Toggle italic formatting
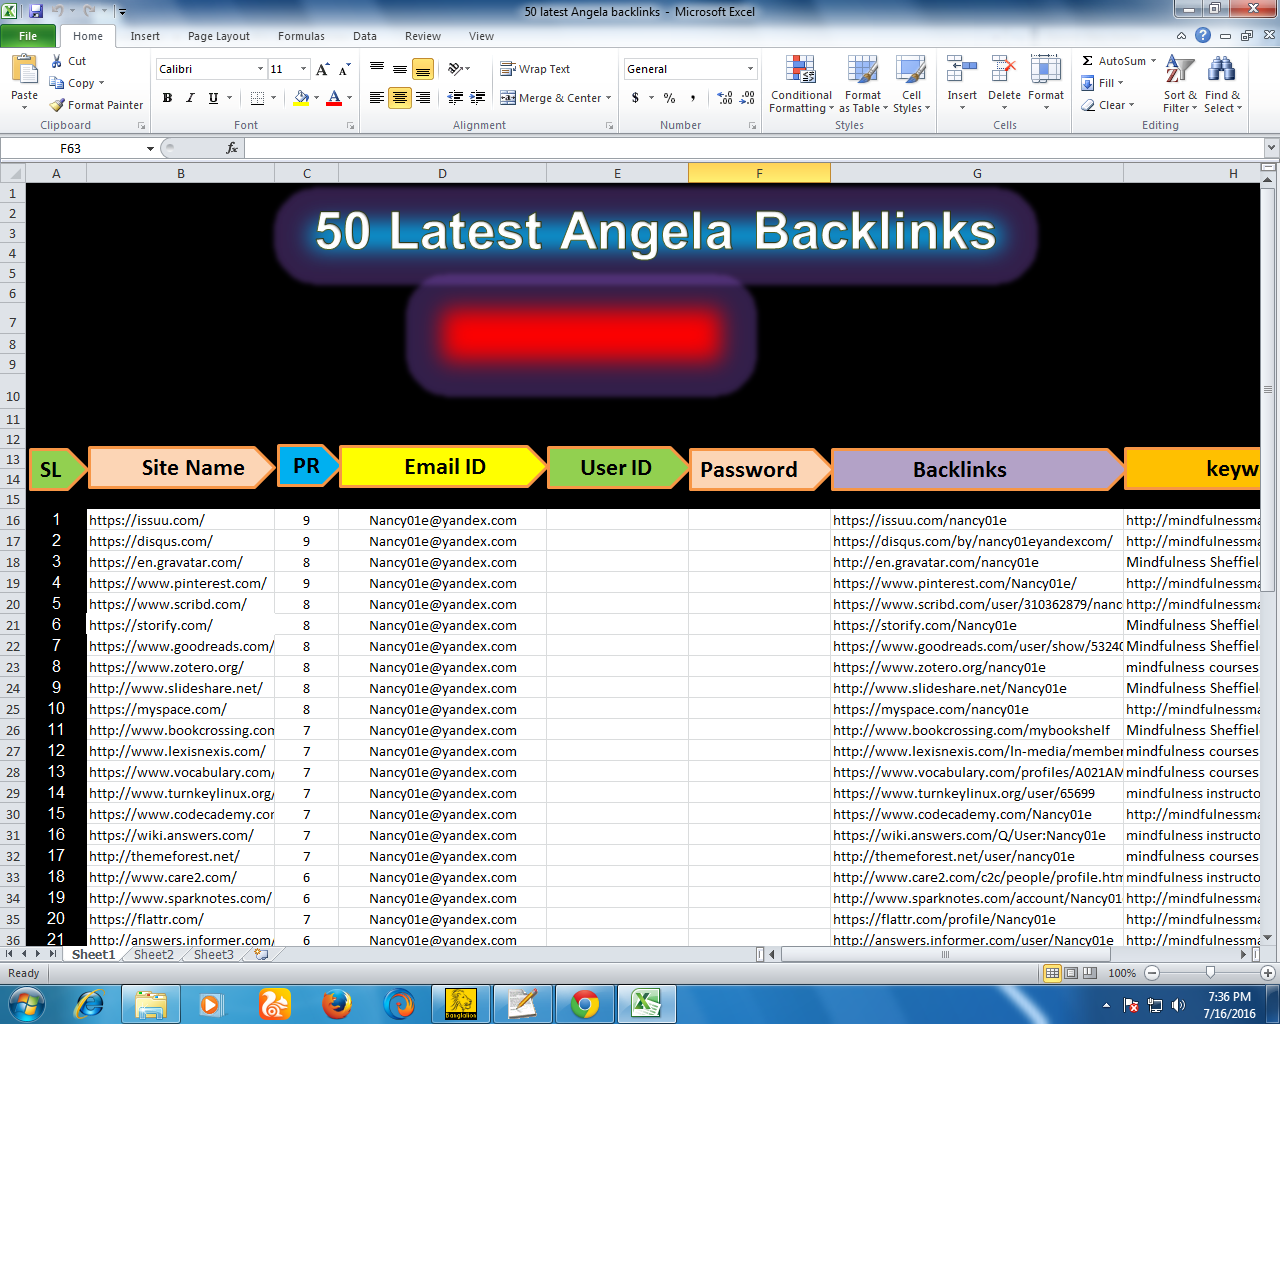The image size is (1280, 1280). coord(189,98)
